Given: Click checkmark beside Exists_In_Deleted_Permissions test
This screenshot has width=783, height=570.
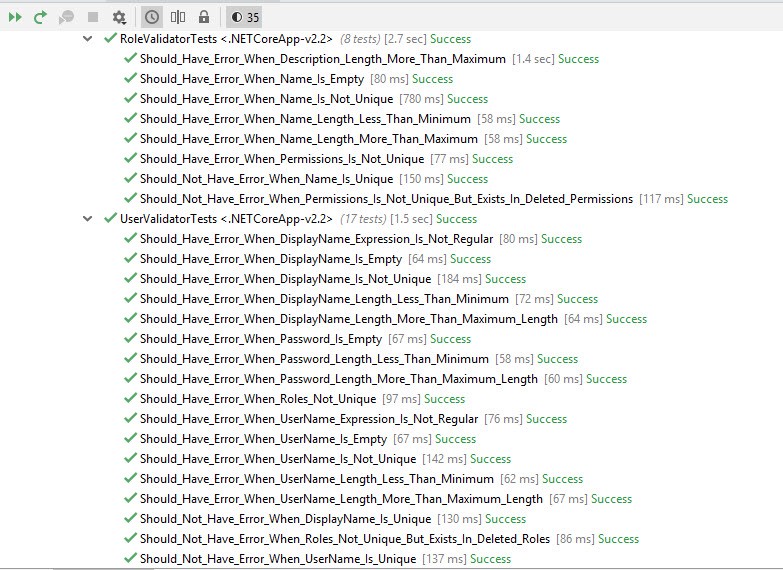Looking at the screenshot, I should [130, 198].
